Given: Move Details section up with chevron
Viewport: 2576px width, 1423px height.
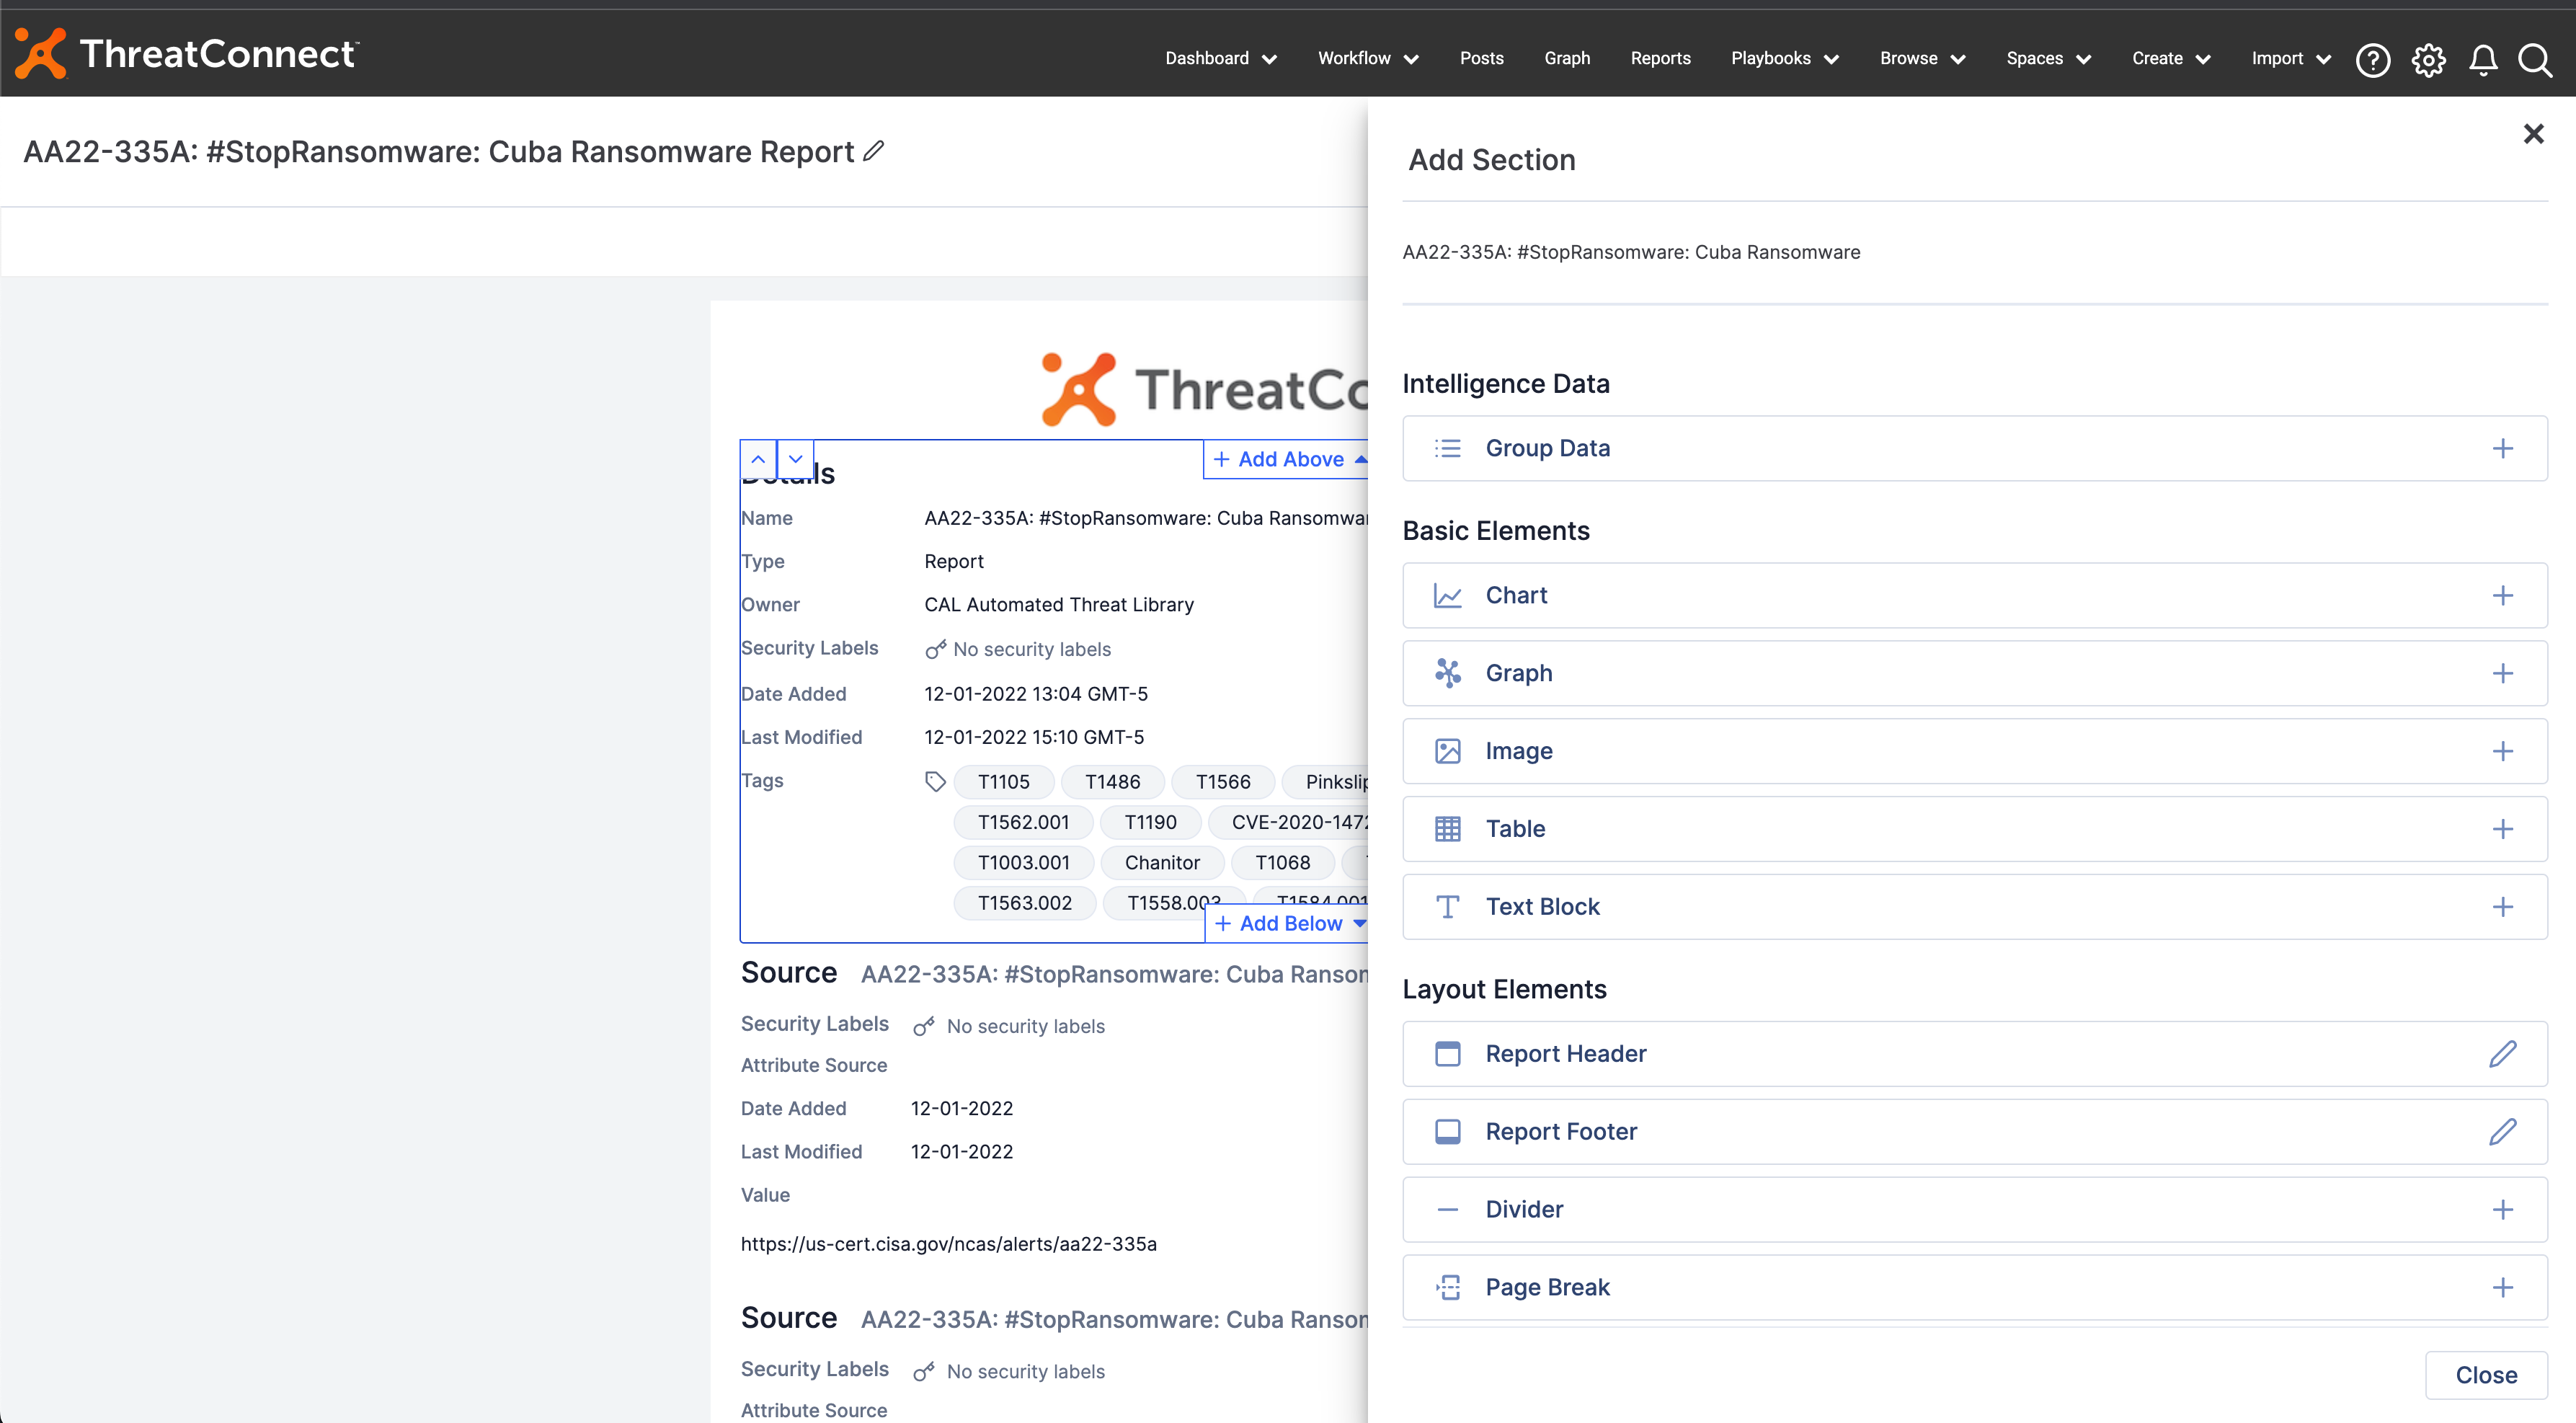Looking at the screenshot, I should coord(758,459).
